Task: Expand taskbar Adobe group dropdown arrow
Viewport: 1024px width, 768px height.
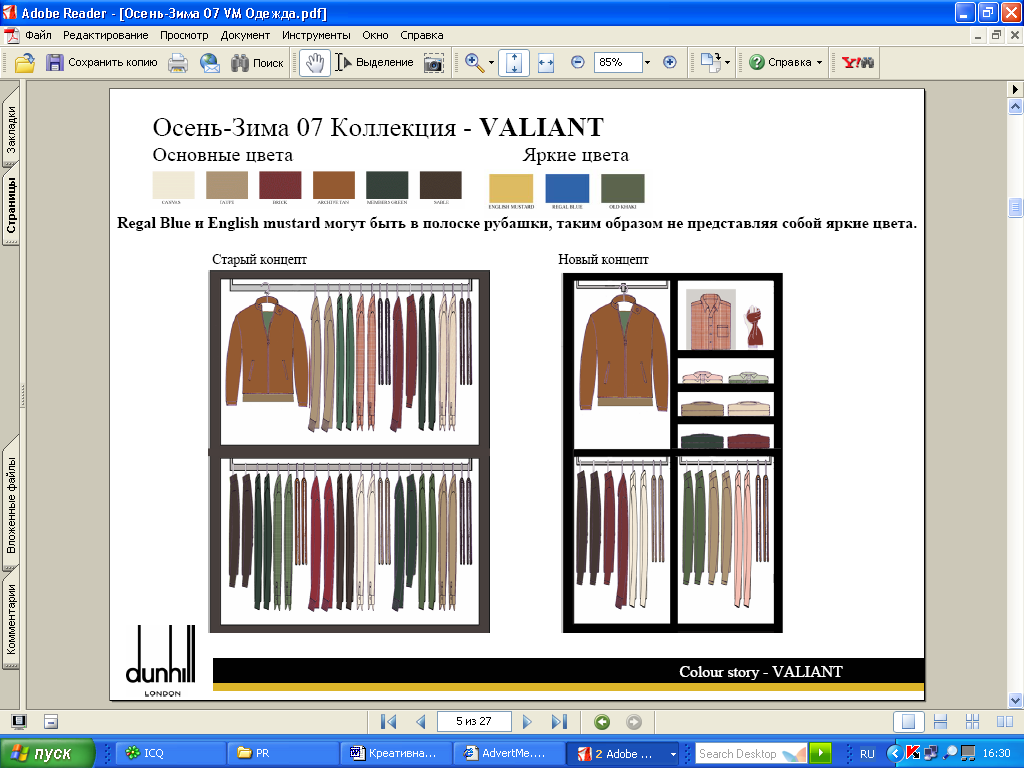Action: (x=673, y=754)
